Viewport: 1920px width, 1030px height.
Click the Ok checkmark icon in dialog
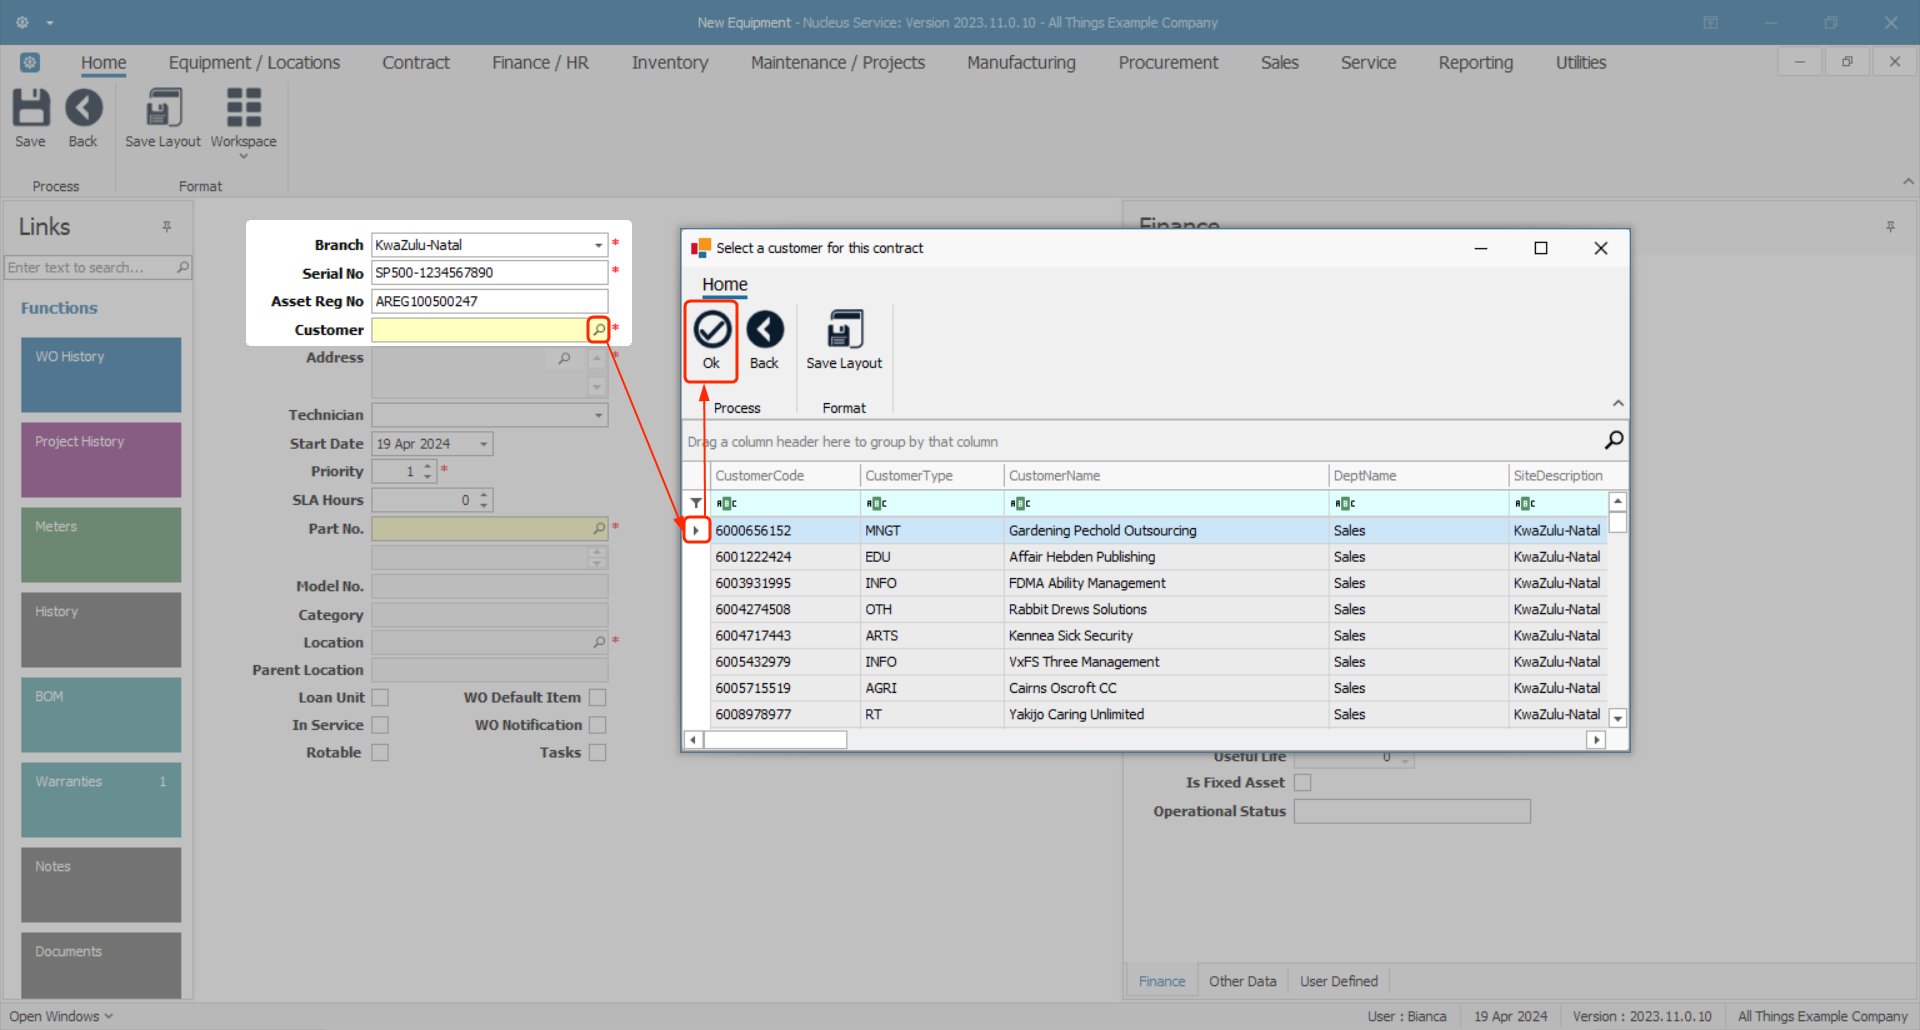[x=712, y=330]
